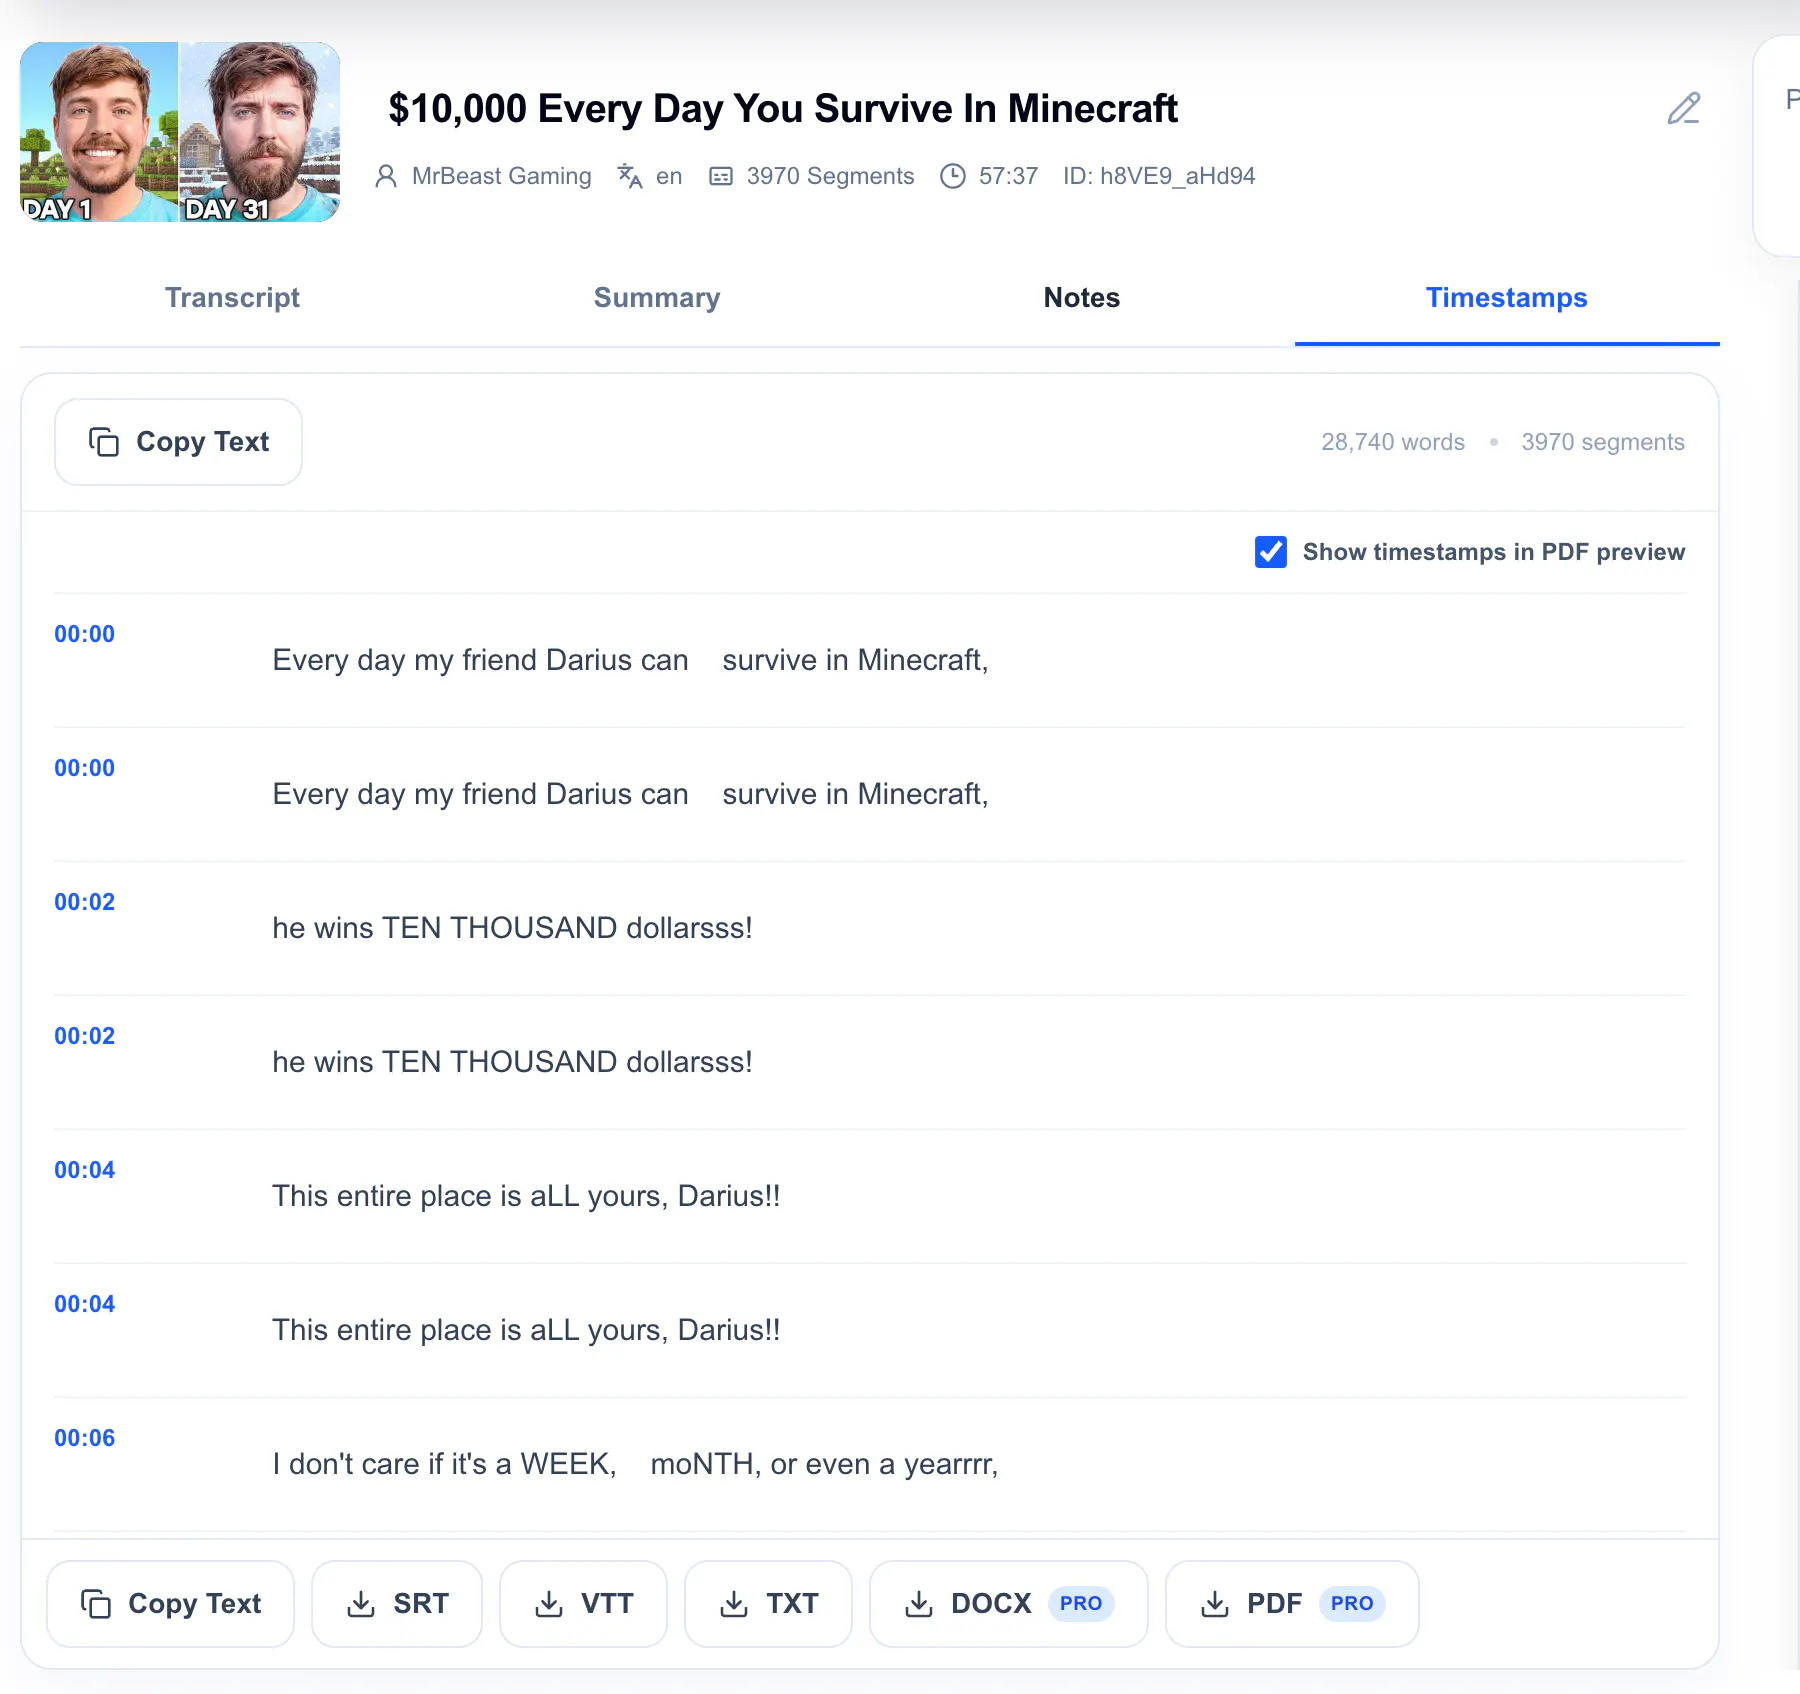Click the clock duration icon
Image resolution: width=1800 pixels, height=1694 pixels.
pos(953,176)
